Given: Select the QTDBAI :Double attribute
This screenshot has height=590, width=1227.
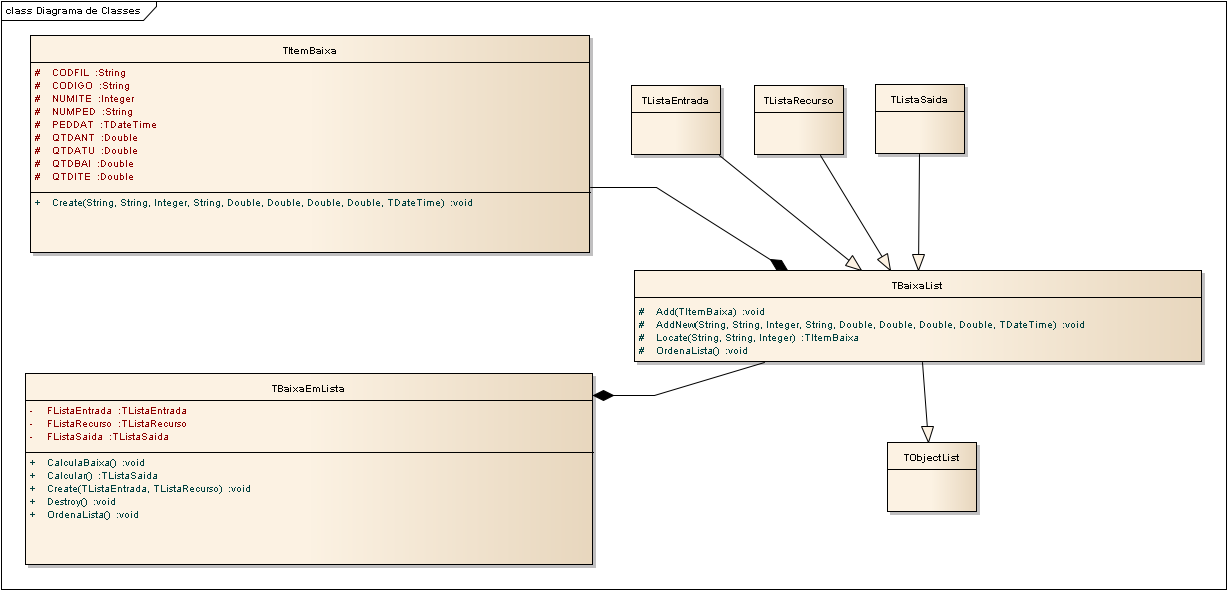Looking at the screenshot, I should tap(93, 164).
